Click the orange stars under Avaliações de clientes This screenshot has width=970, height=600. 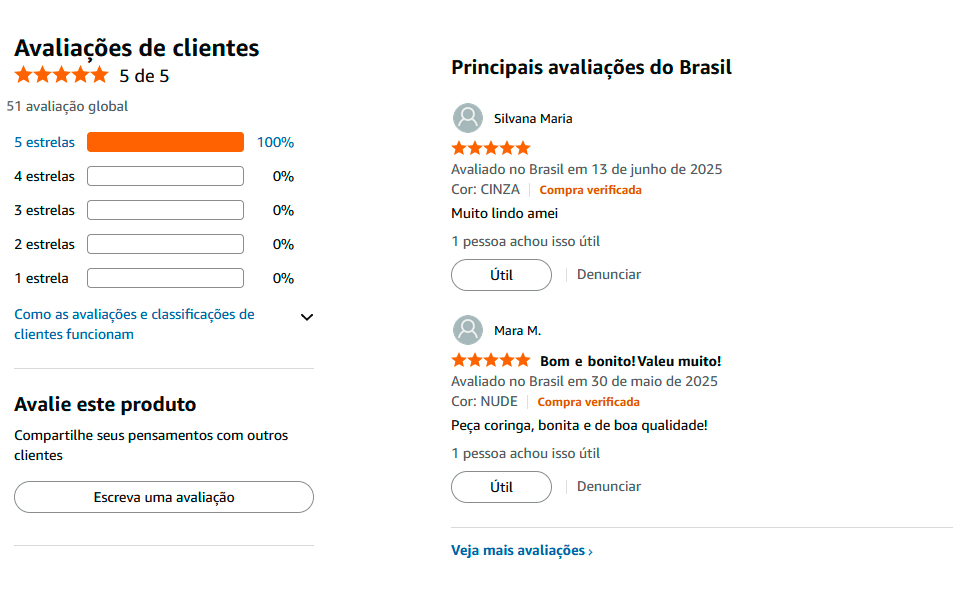60,74
